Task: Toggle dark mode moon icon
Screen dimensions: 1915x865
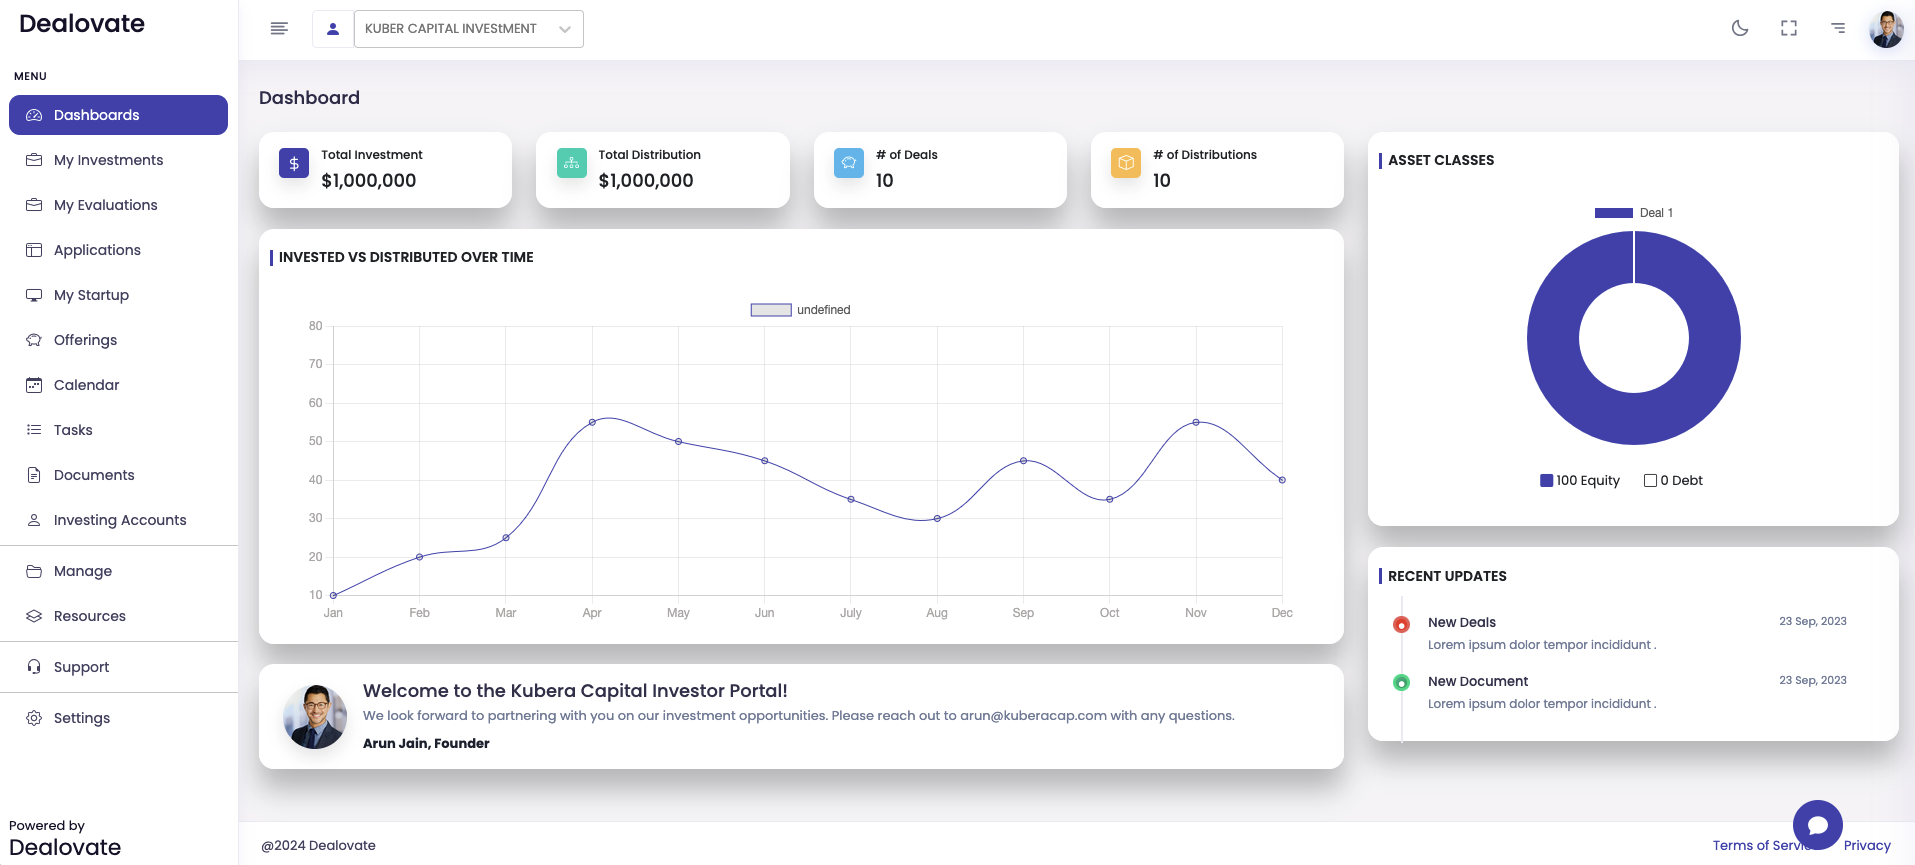Action: 1740,28
